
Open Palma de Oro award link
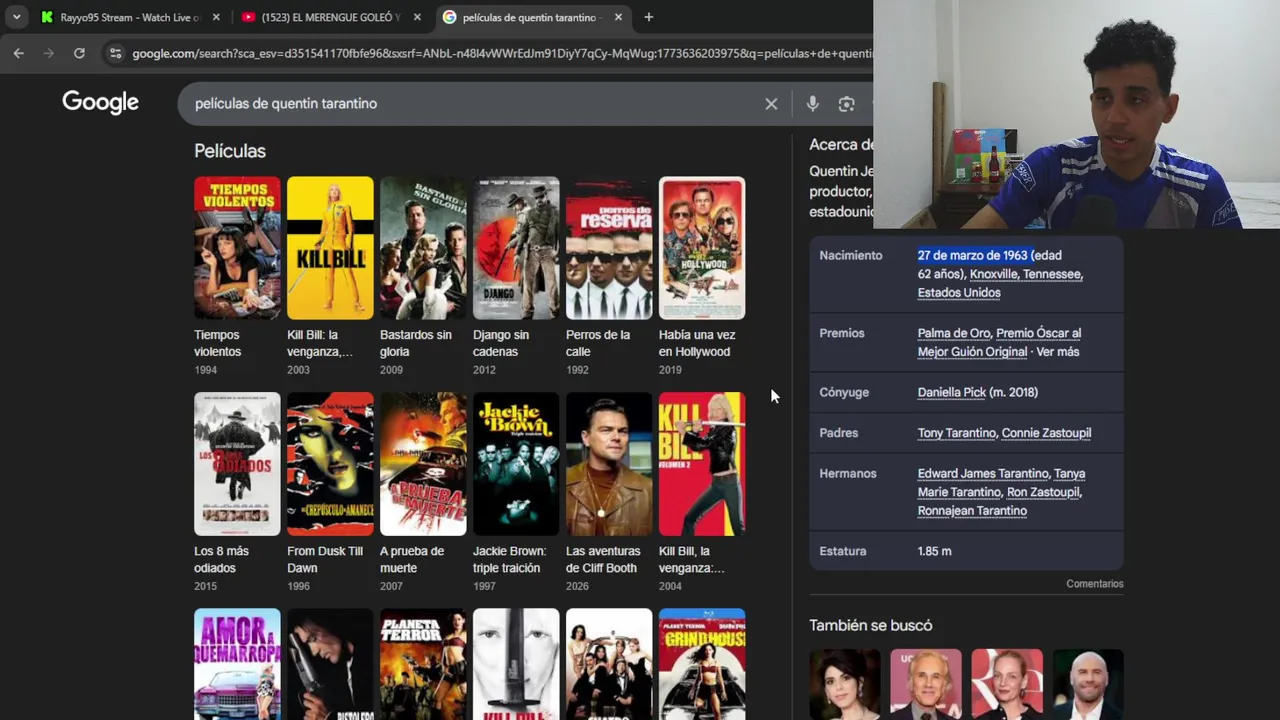[954, 333]
